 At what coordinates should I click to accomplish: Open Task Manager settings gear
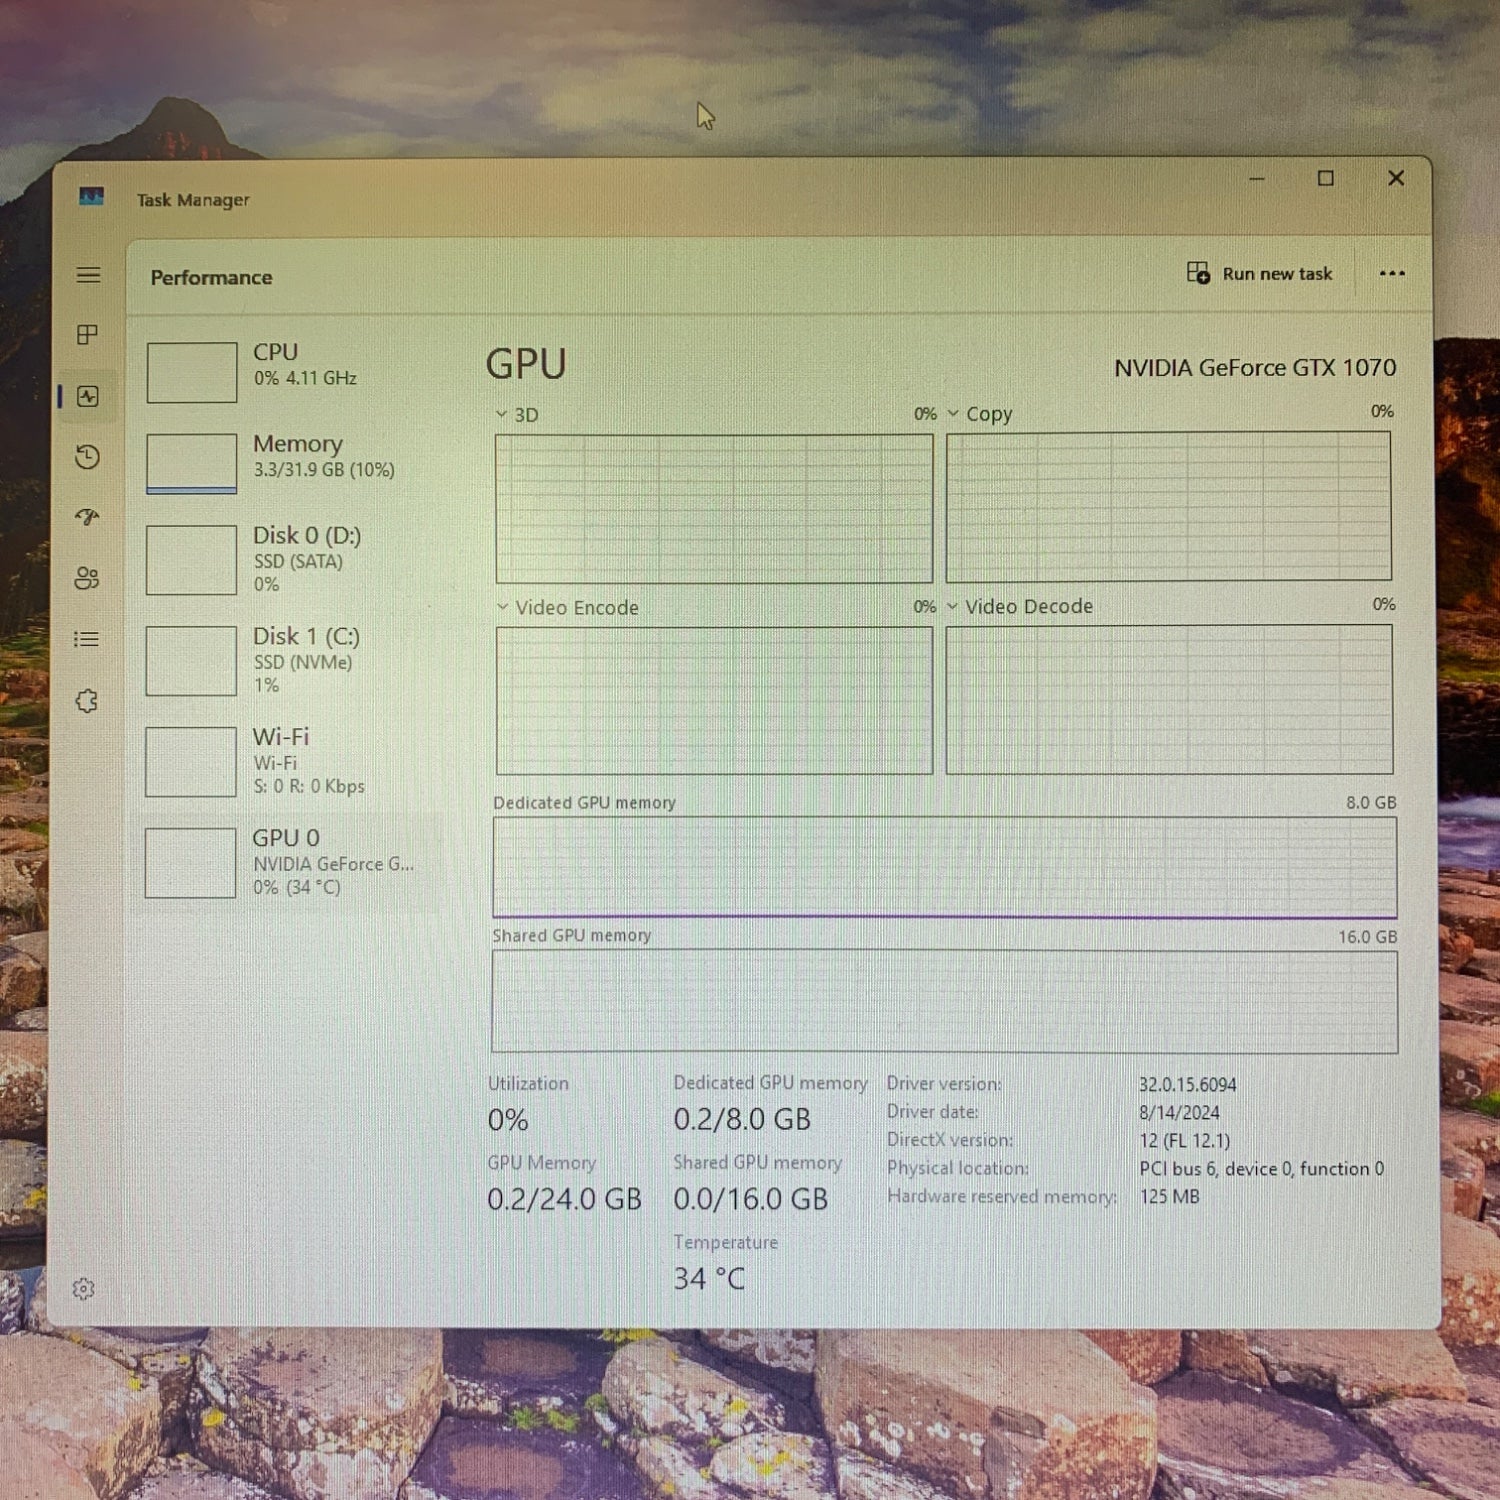(x=84, y=1289)
